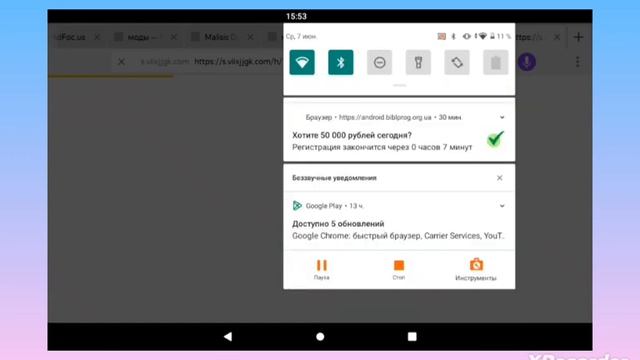Screen dimensions: 640x360
Task: Close the 'Malisis' browser tab
Action: pos(251,37)
